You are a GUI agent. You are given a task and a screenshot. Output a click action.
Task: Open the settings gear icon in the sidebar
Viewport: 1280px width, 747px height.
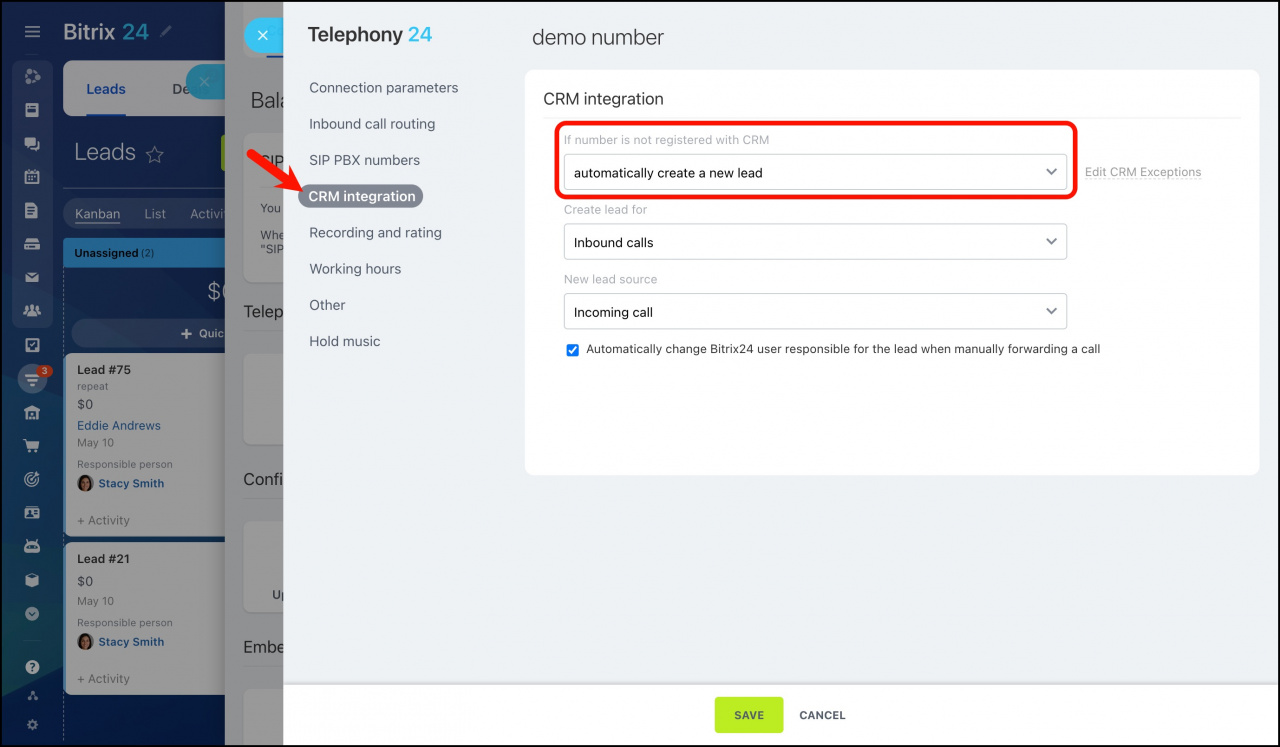tap(32, 724)
